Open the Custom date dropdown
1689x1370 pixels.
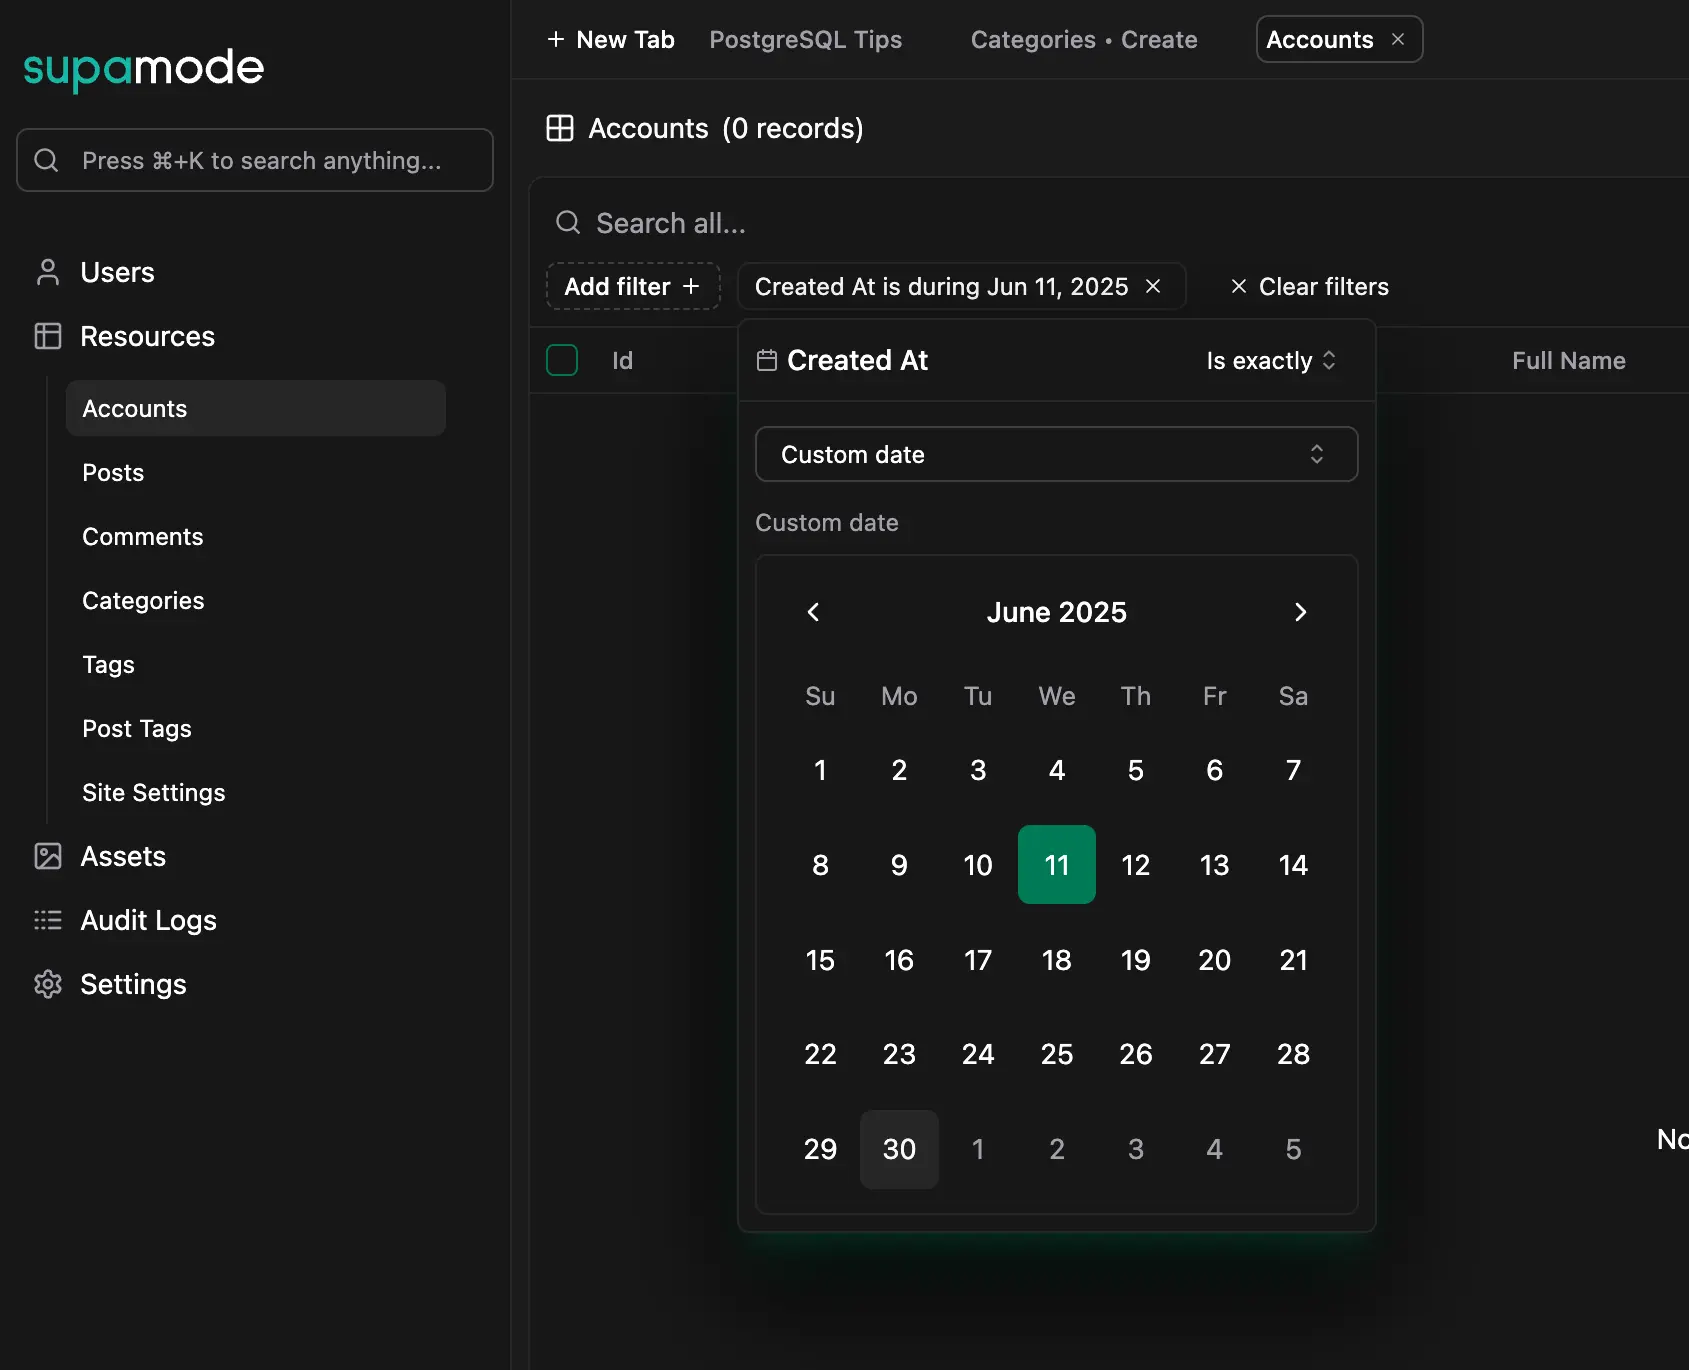click(x=1056, y=454)
